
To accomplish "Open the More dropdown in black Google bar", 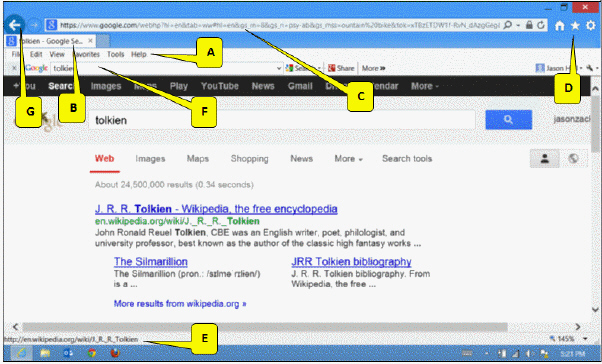I will pyautogui.click(x=425, y=86).
